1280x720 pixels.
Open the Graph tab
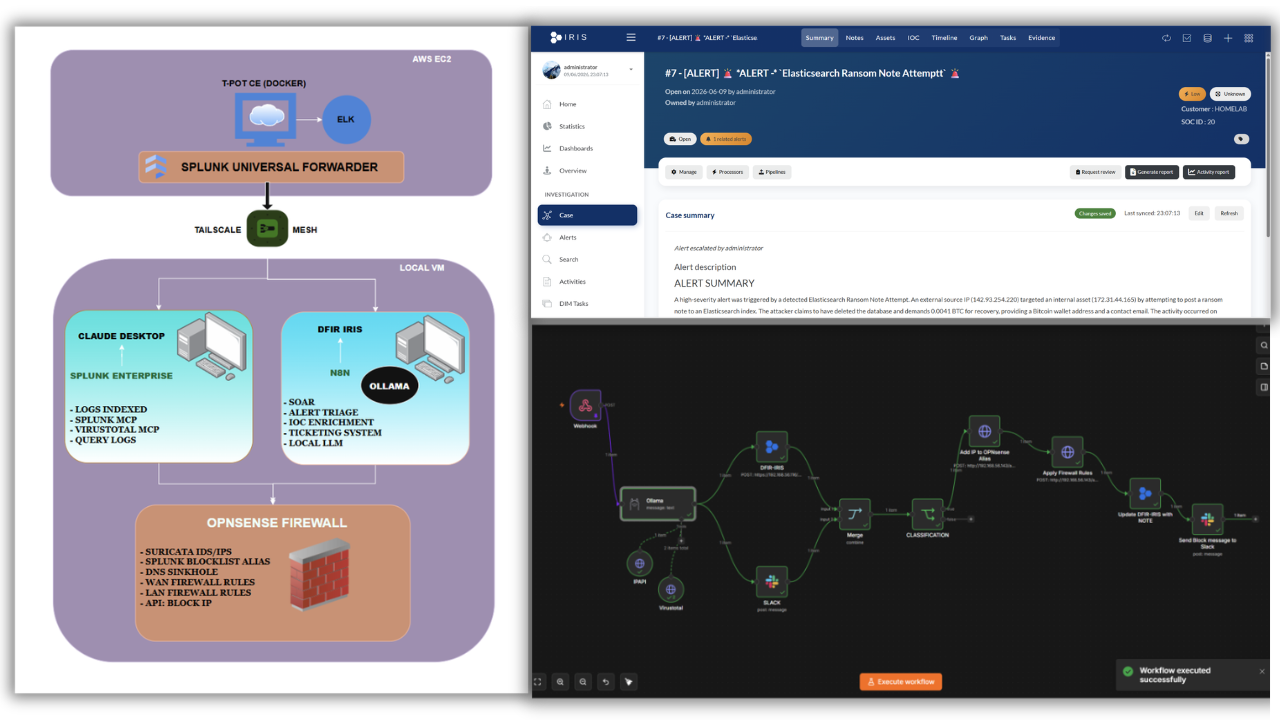click(x=978, y=38)
